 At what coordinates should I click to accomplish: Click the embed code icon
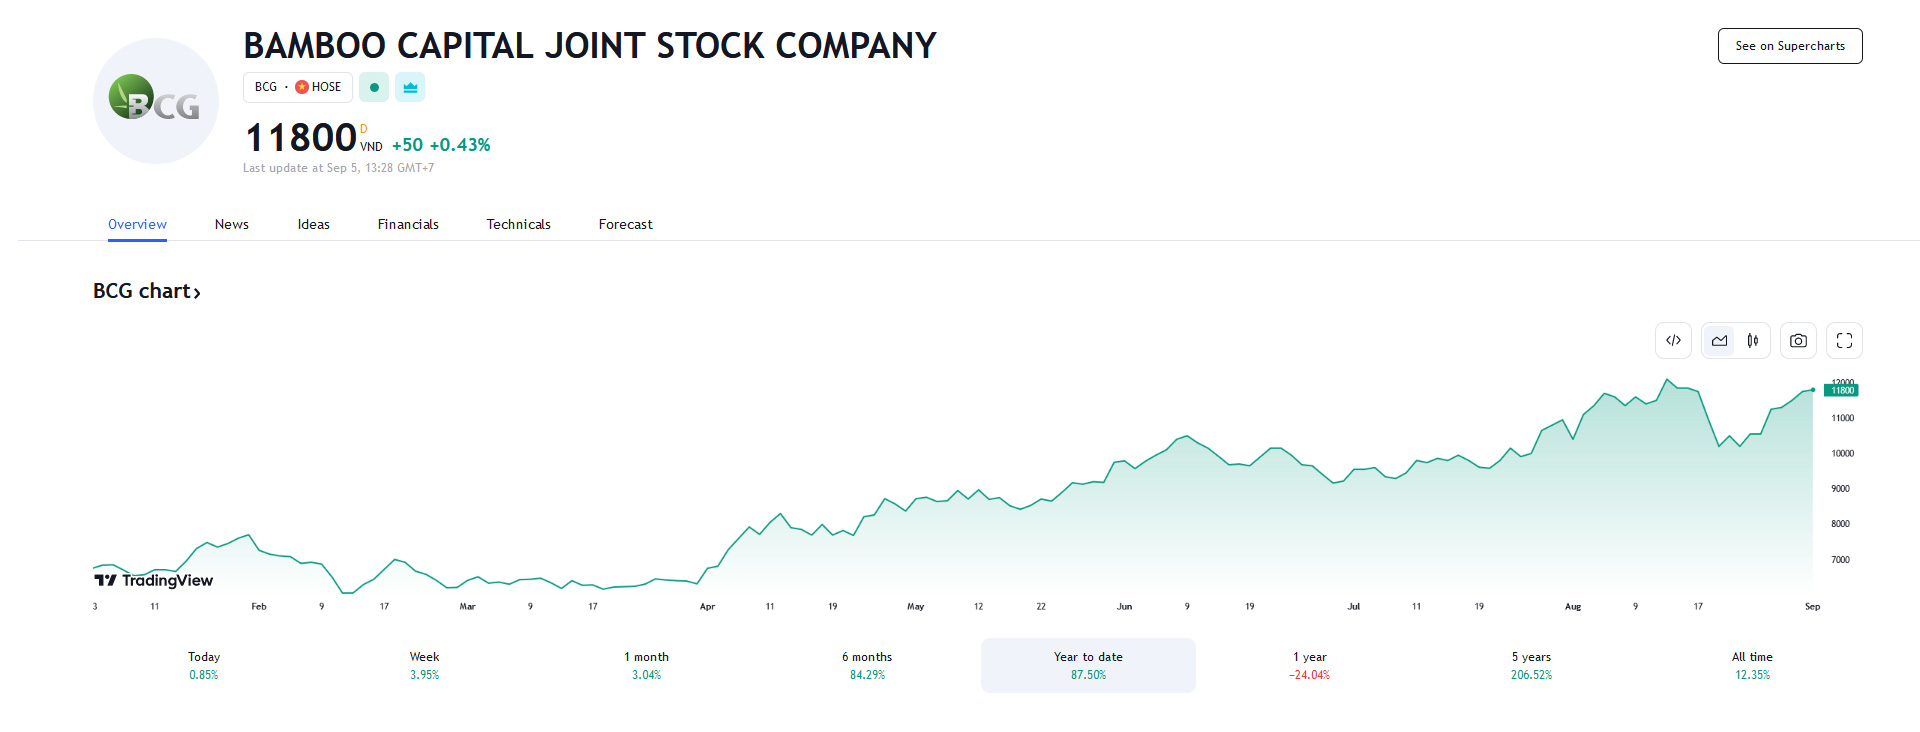(x=1673, y=341)
